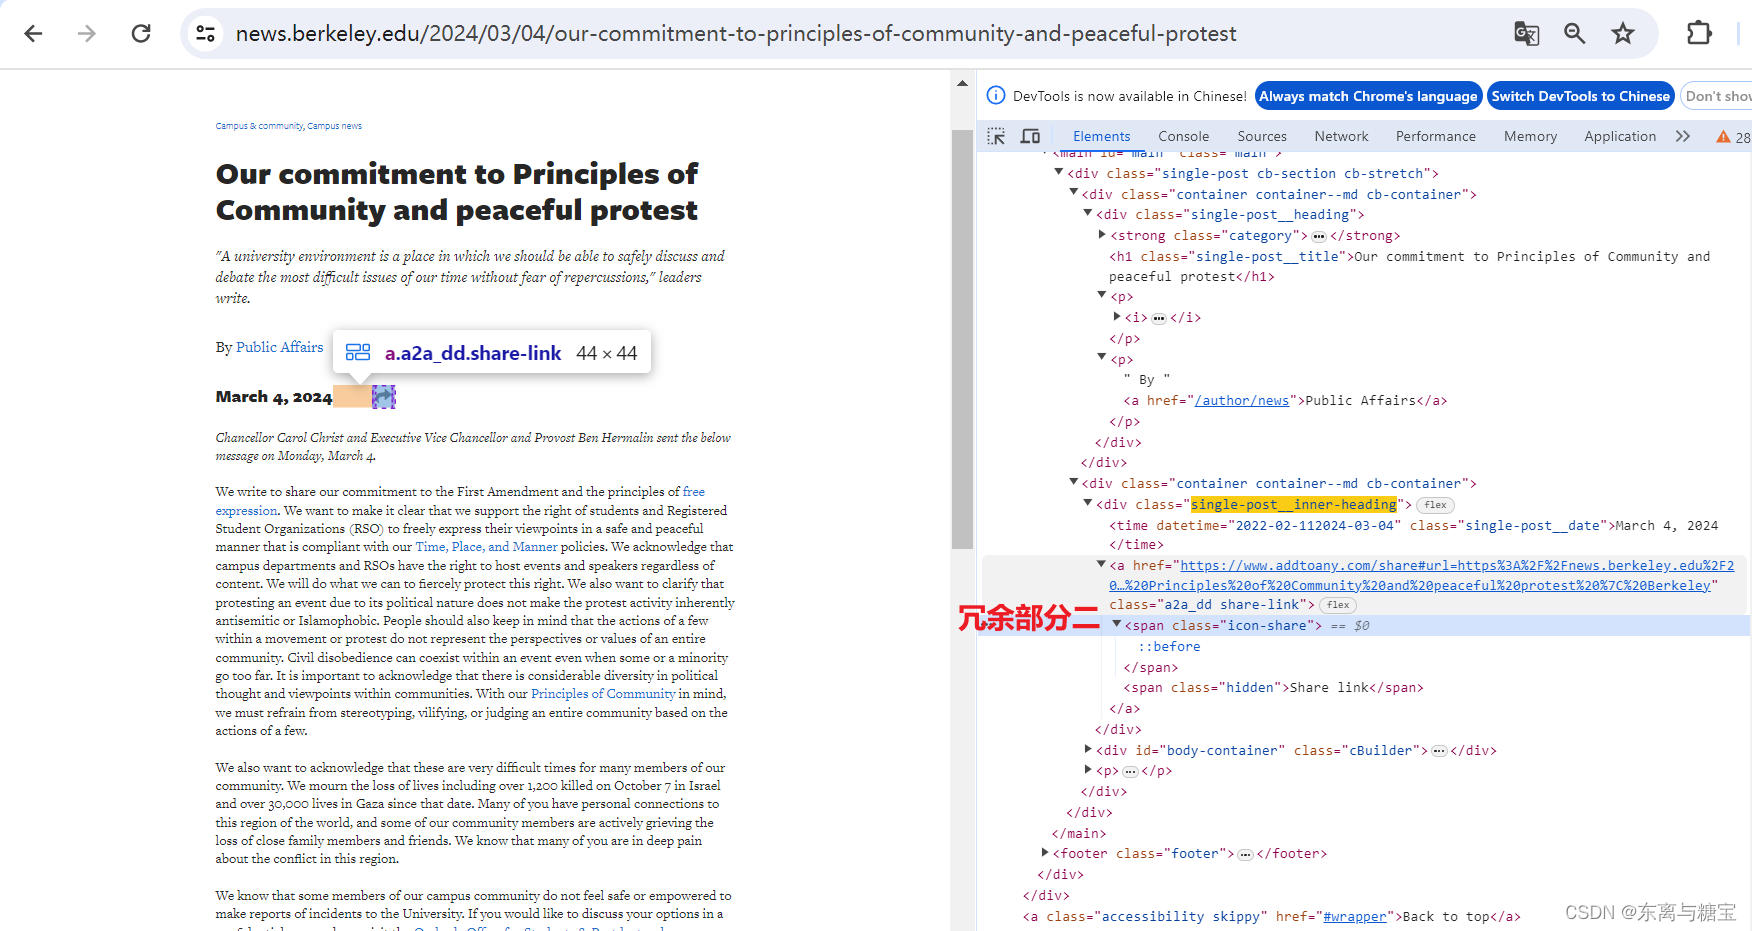This screenshot has width=1752, height=931.
Task: Open the zoom magnifier icon
Action: tap(1575, 34)
